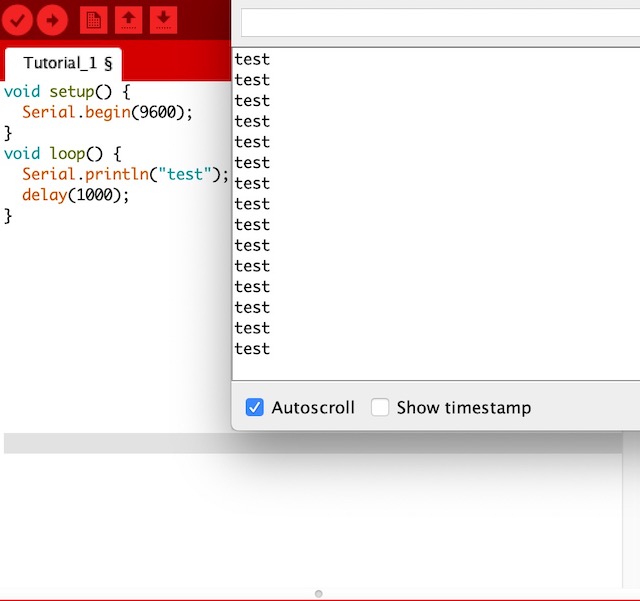
Task: Enable the Show timestamp checkbox
Action: pos(380,407)
